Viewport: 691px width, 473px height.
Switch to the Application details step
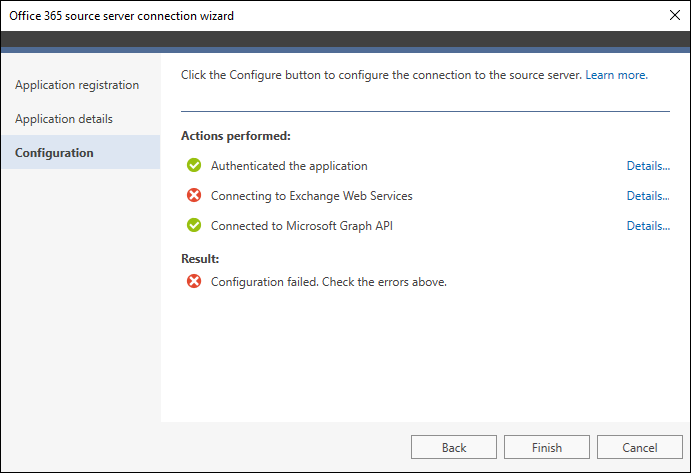point(64,119)
